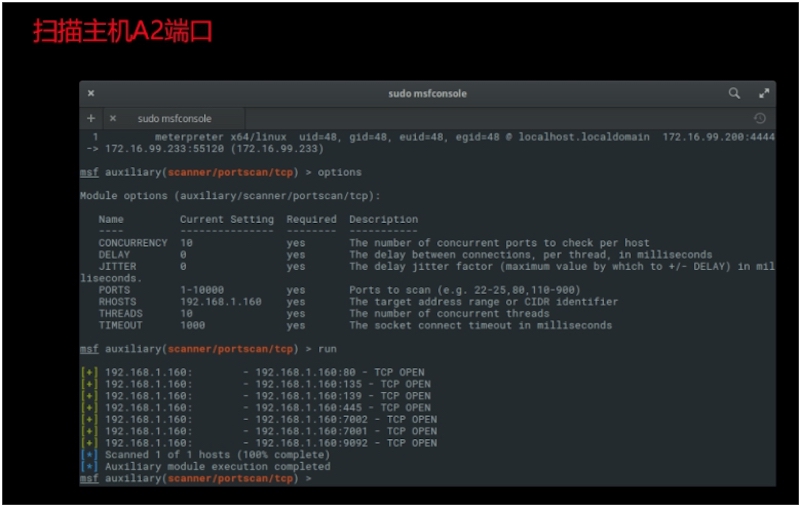This screenshot has height=506, width=800.
Task: Click the maximize window arrows icon
Action: click(764, 93)
